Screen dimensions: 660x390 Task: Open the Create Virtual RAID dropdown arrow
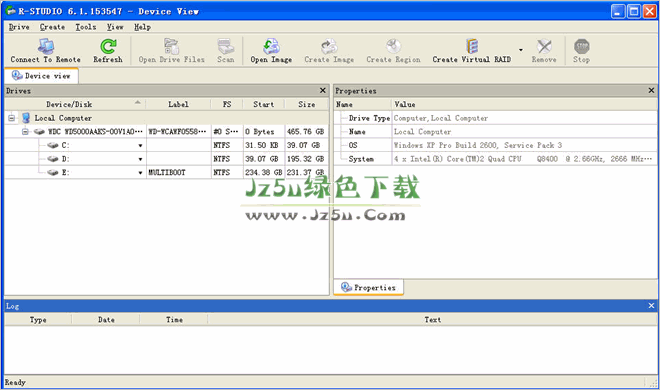point(521,50)
